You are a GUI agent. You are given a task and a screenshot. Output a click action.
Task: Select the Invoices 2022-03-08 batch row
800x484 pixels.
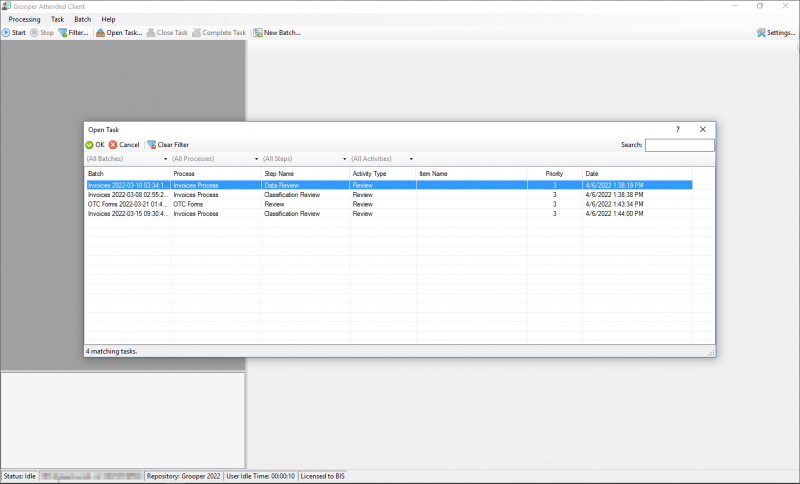coord(389,195)
